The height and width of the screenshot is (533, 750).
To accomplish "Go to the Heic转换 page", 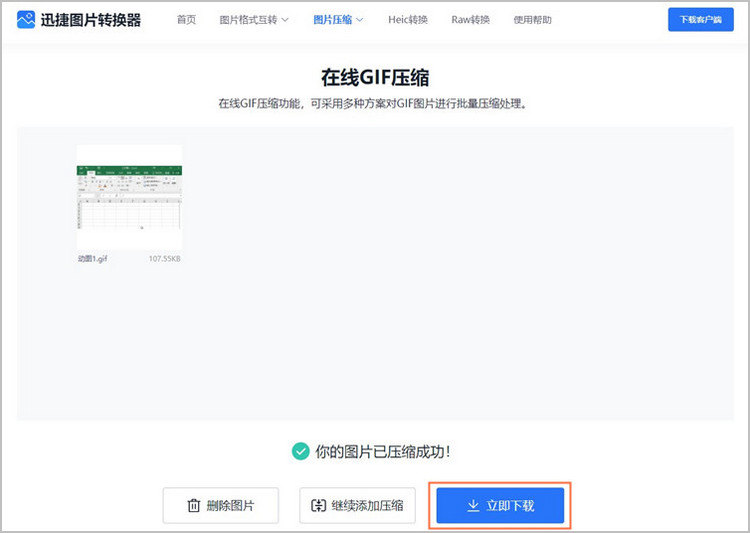I will pyautogui.click(x=408, y=20).
